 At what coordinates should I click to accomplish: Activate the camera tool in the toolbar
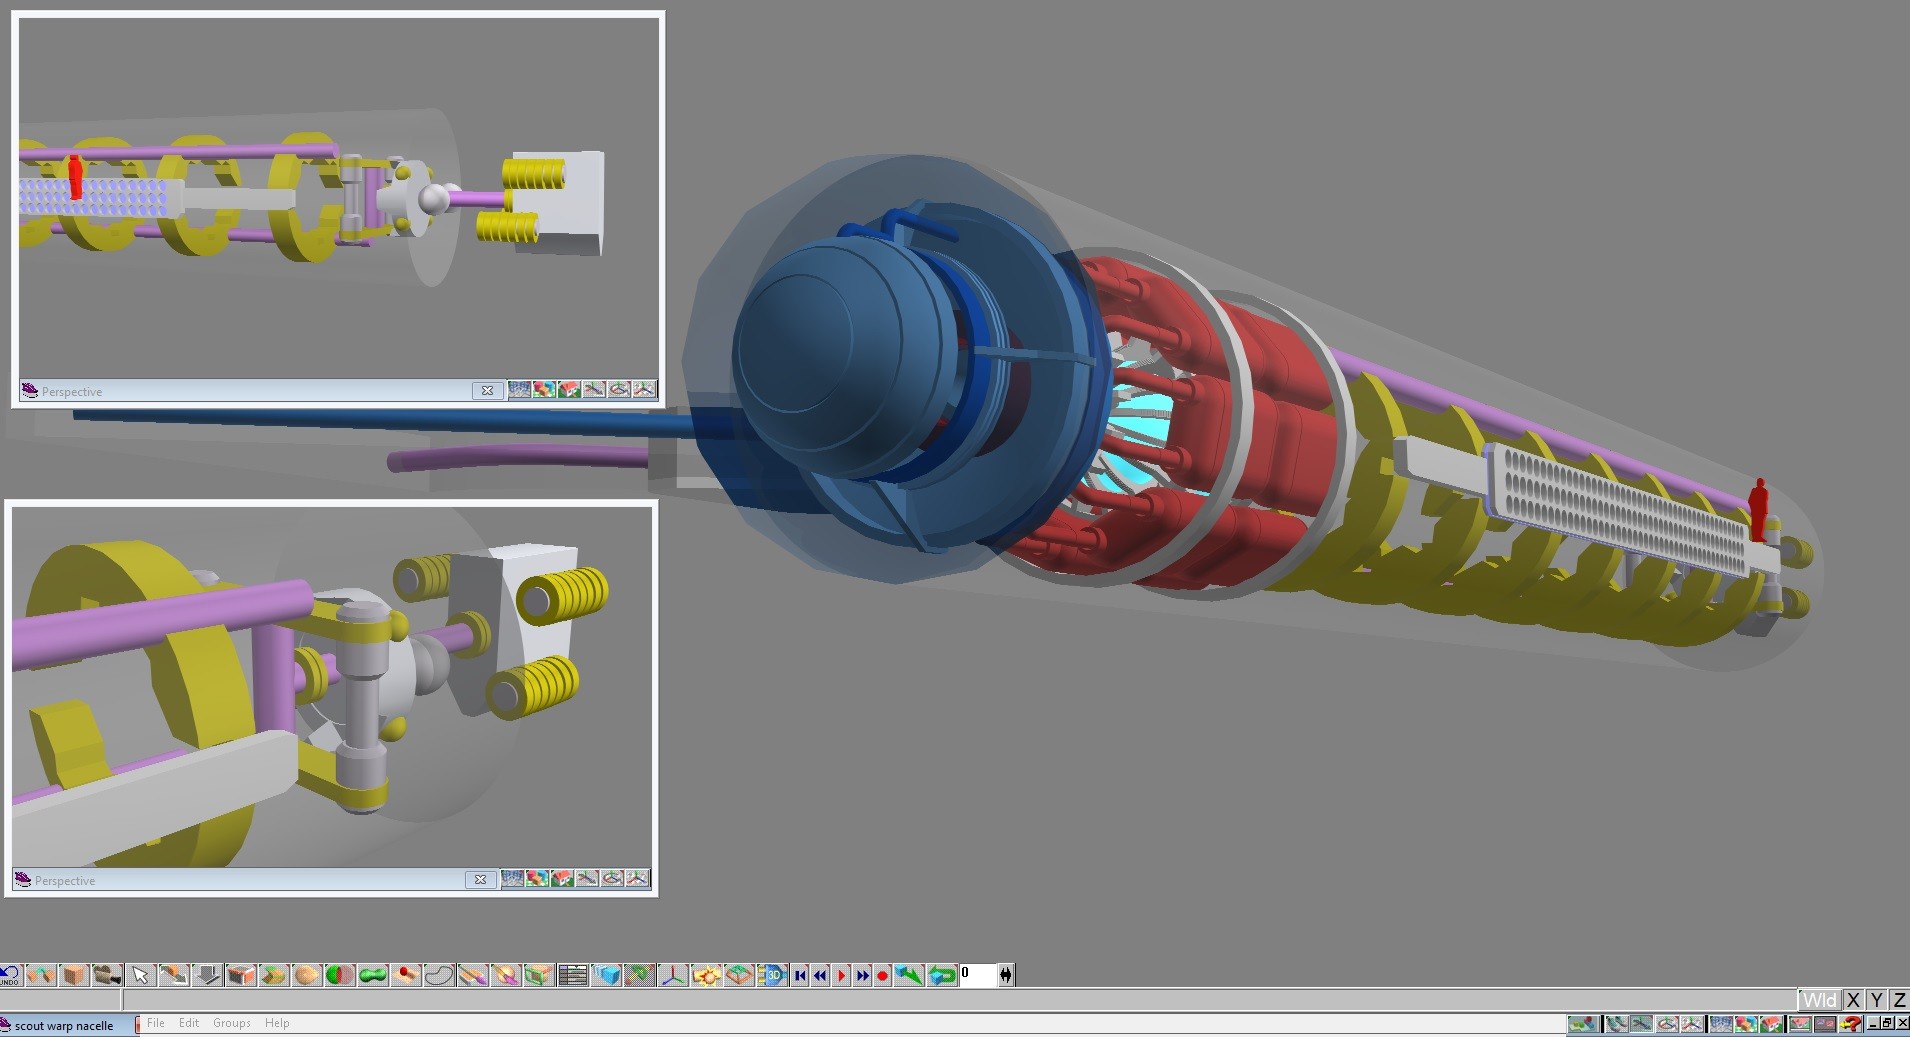point(107,975)
